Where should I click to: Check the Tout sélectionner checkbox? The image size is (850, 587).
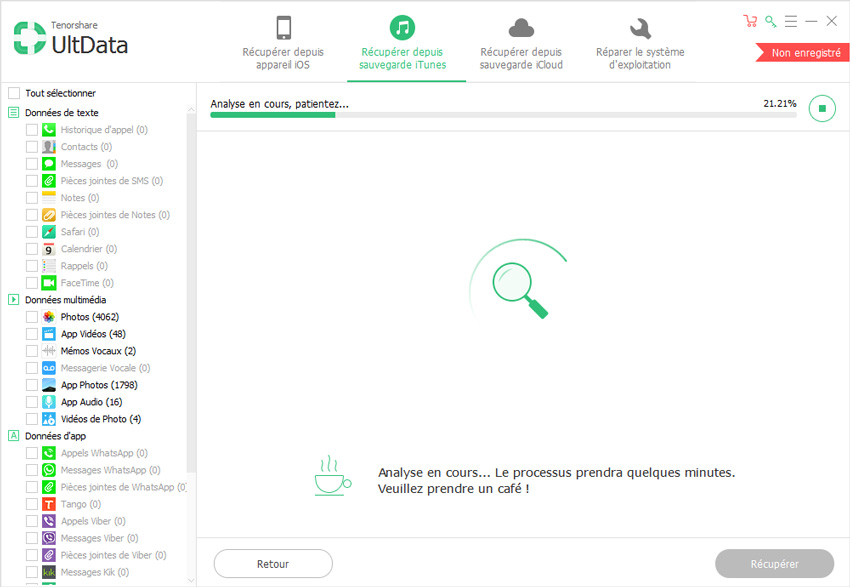[x=14, y=93]
